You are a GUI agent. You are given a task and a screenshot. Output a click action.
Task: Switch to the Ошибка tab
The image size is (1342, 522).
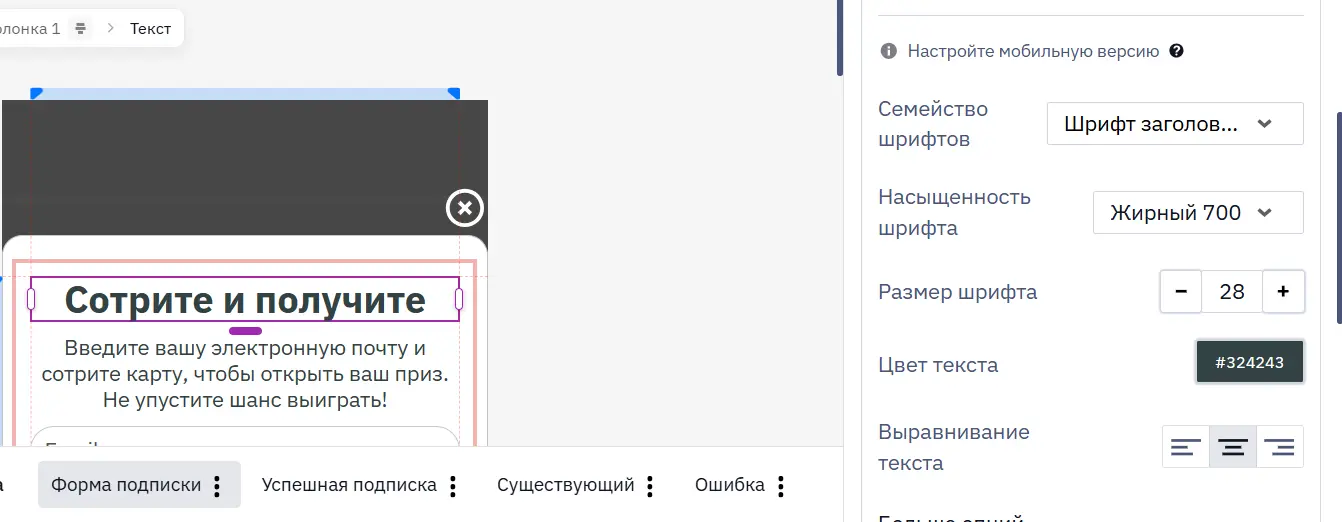pyautogui.click(x=730, y=485)
